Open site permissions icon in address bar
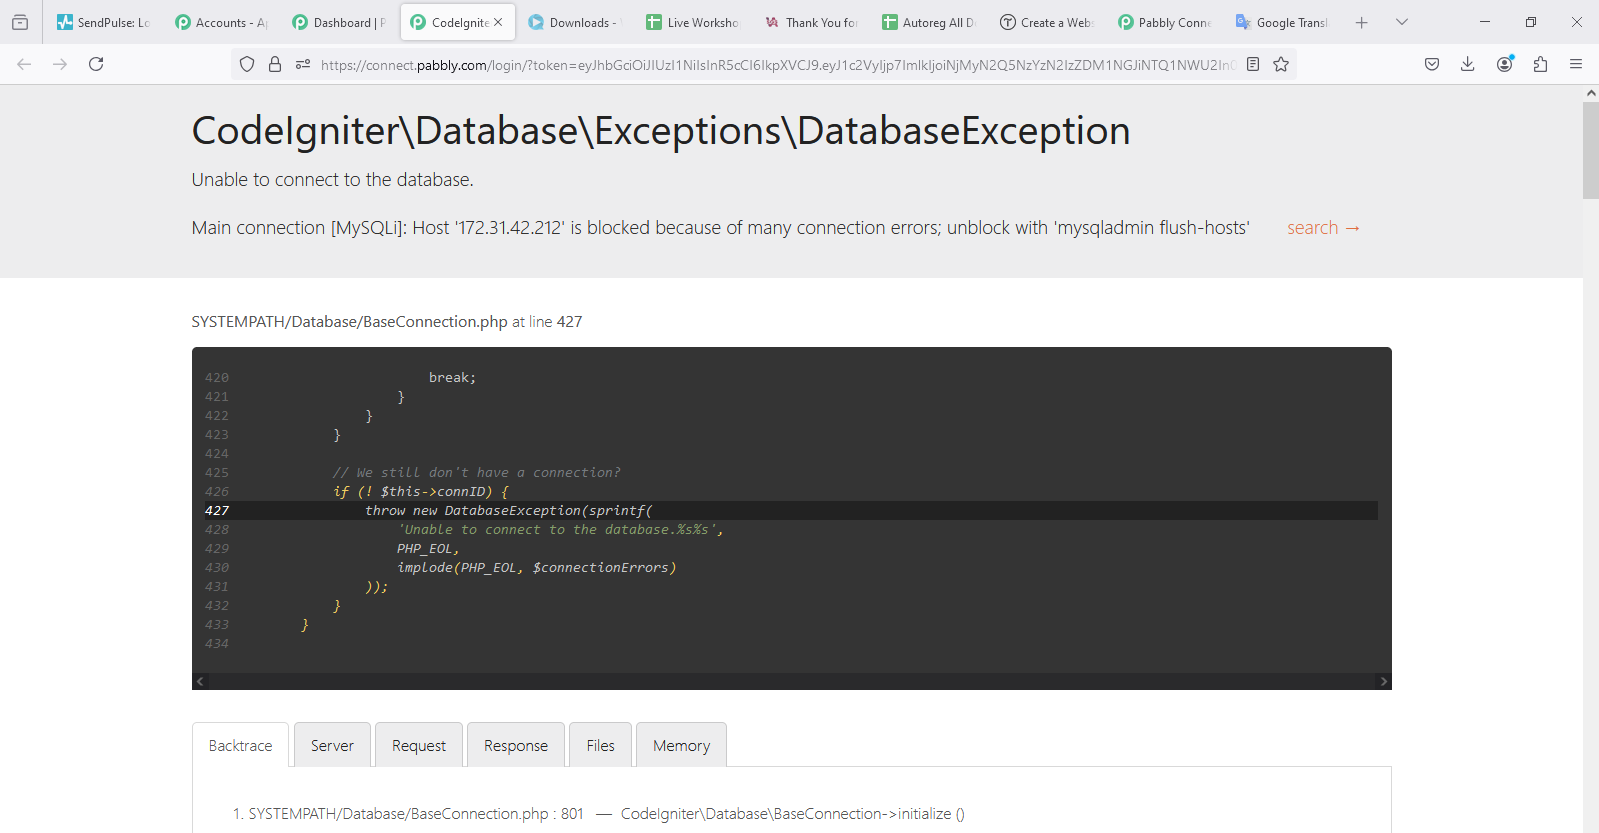This screenshot has height=833, width=1599. pos(303,64)
